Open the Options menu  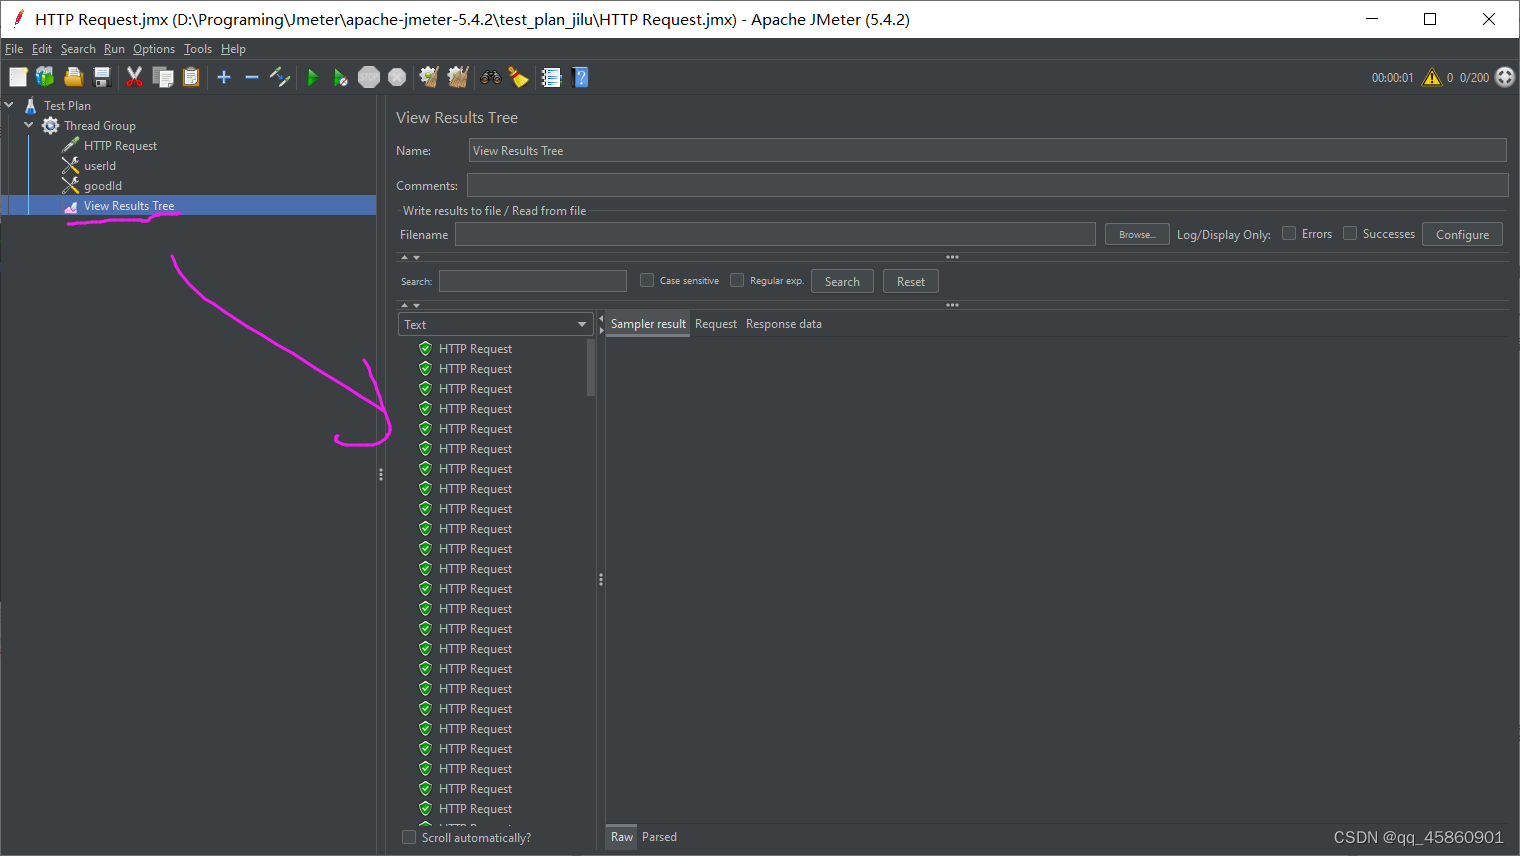[x=154, y=49]
